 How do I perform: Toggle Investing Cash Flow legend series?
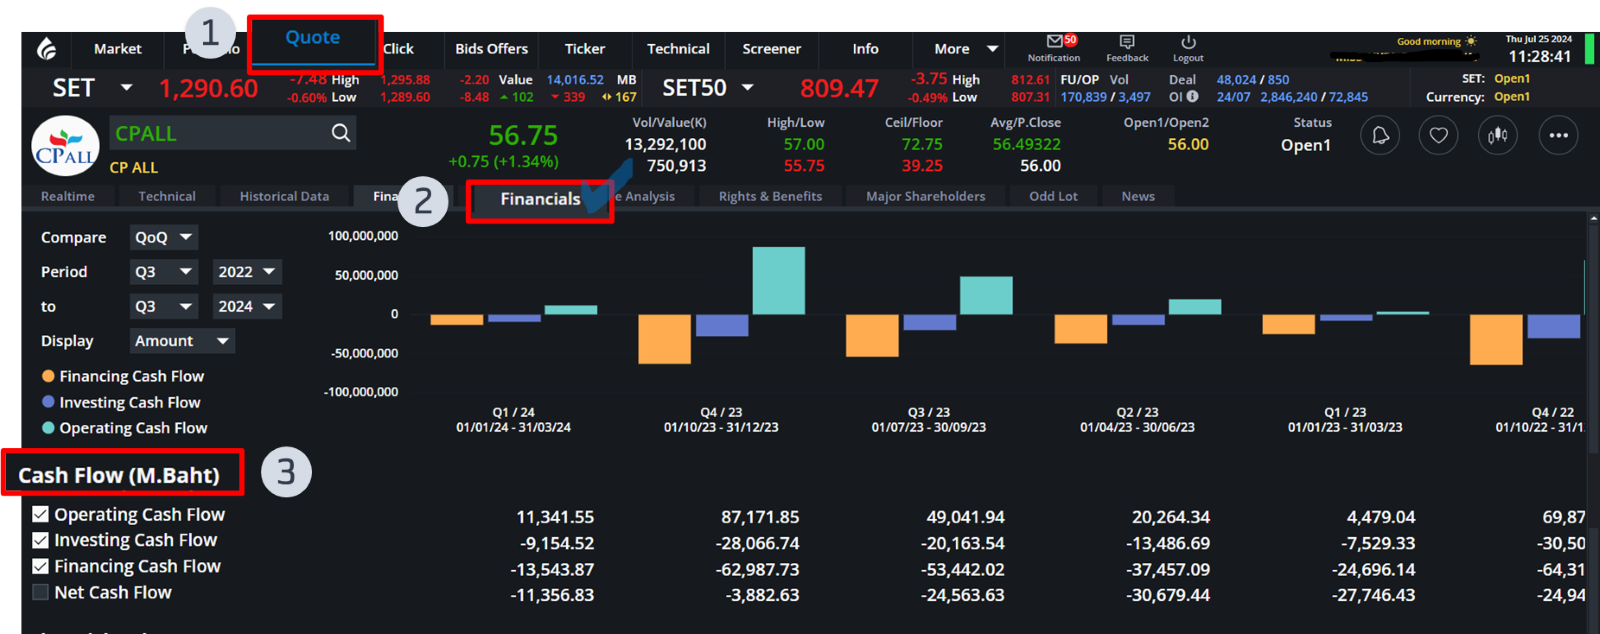pos(121,402)
